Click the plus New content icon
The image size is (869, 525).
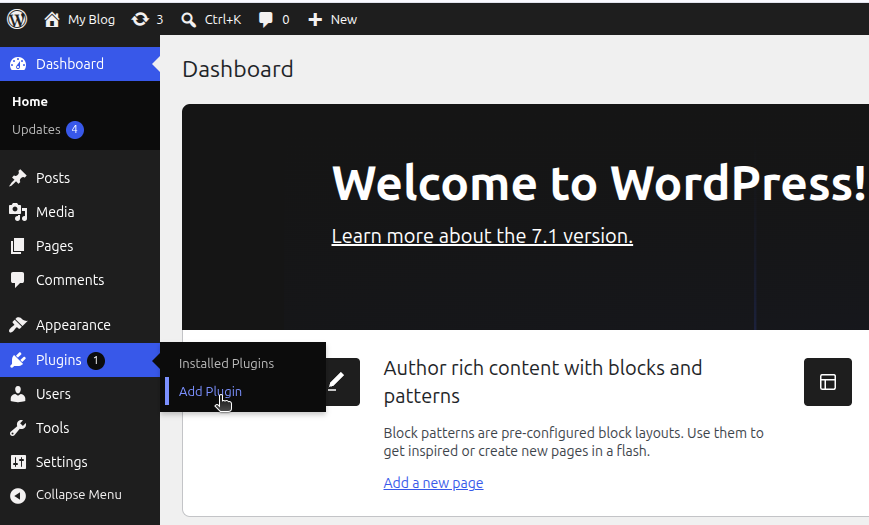[315, 19]
